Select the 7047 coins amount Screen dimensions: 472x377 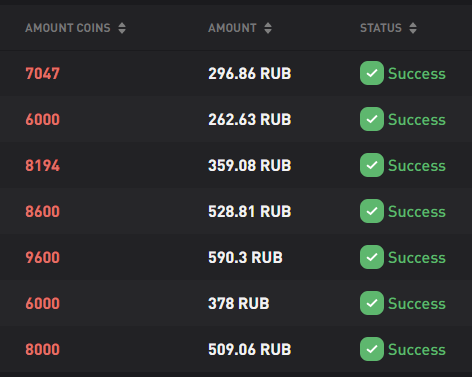[x=43, y=73]
